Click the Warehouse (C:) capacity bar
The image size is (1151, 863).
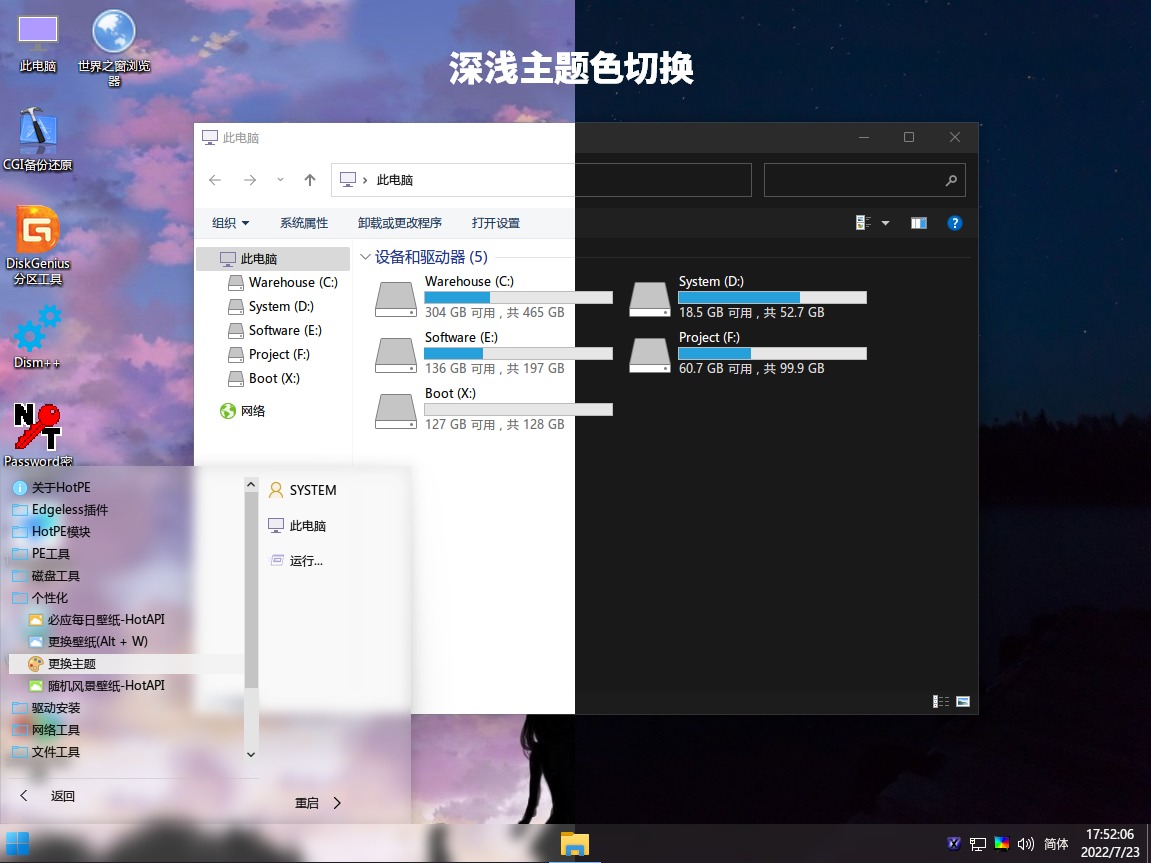(519, 297)
